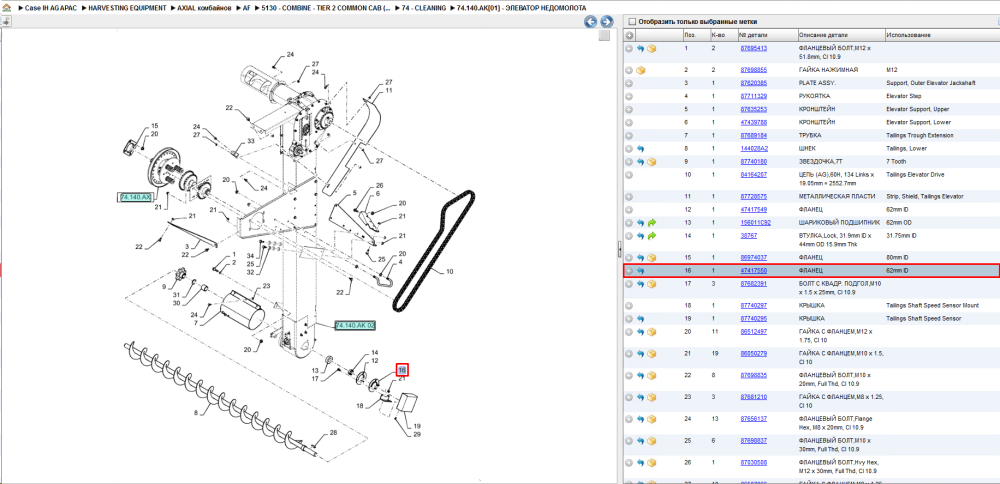
Task: Sort by 'Поз.' column header
Action: pos(695,35)
